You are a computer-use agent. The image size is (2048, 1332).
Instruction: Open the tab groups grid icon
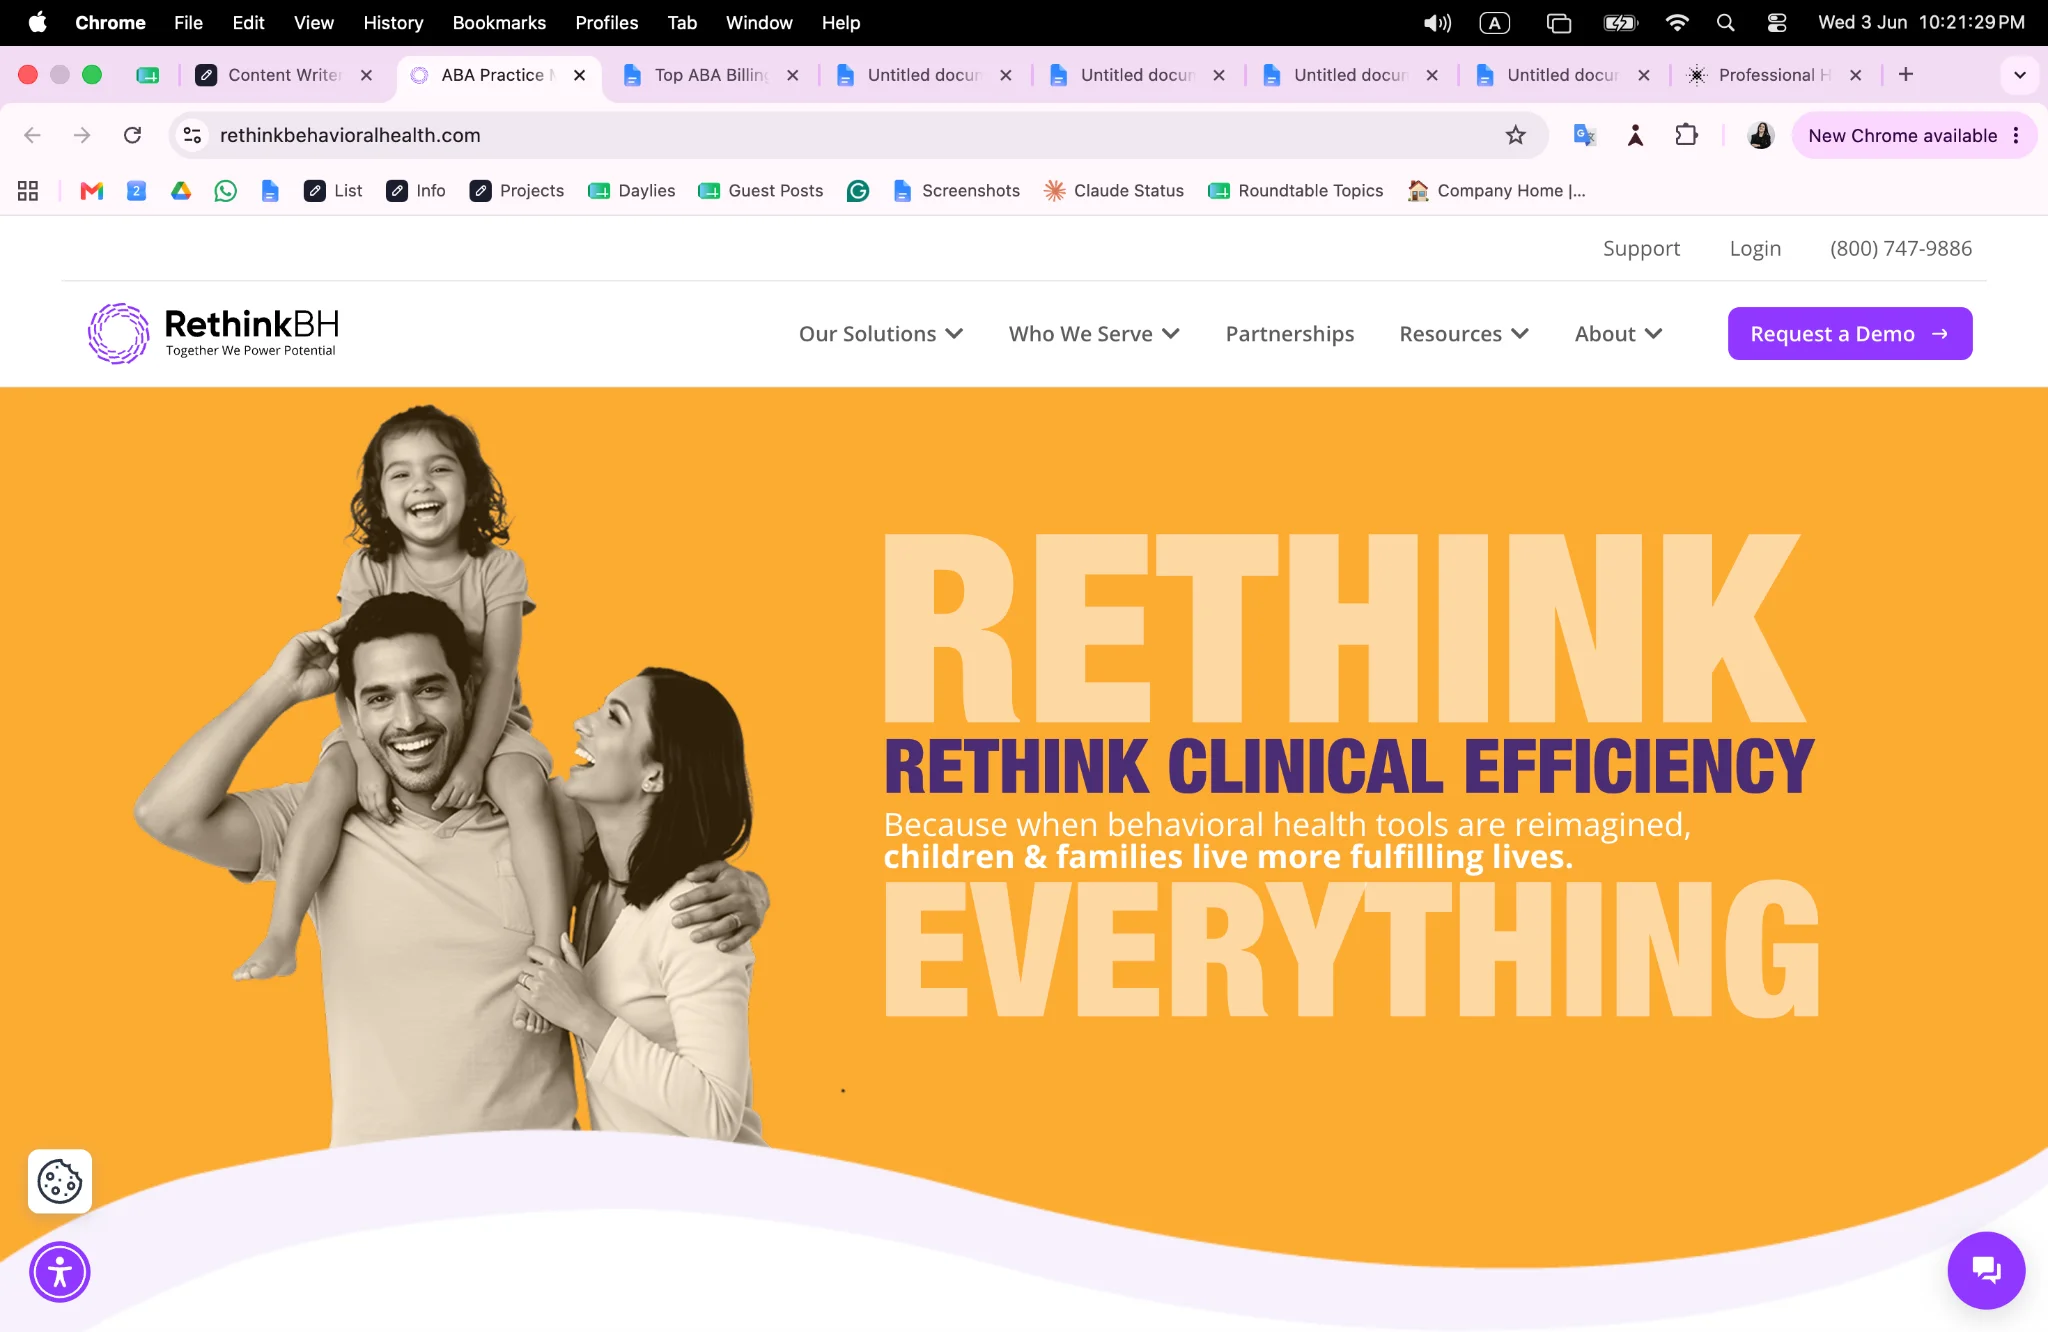[28, 191]
